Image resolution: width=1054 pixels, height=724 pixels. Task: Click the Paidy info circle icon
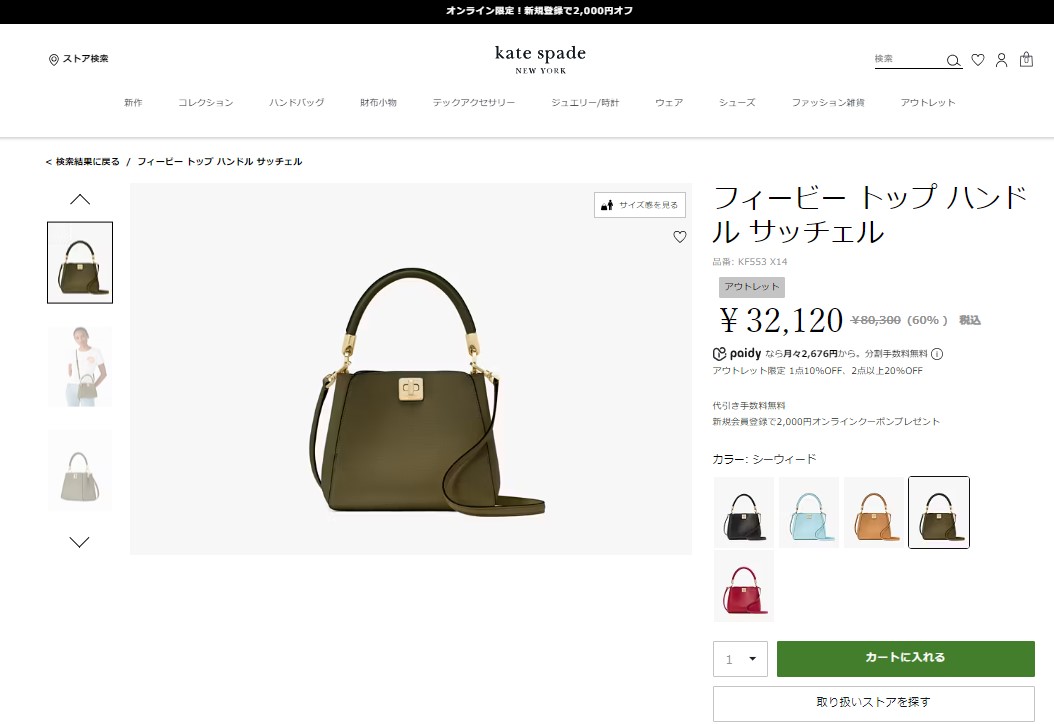937,354
